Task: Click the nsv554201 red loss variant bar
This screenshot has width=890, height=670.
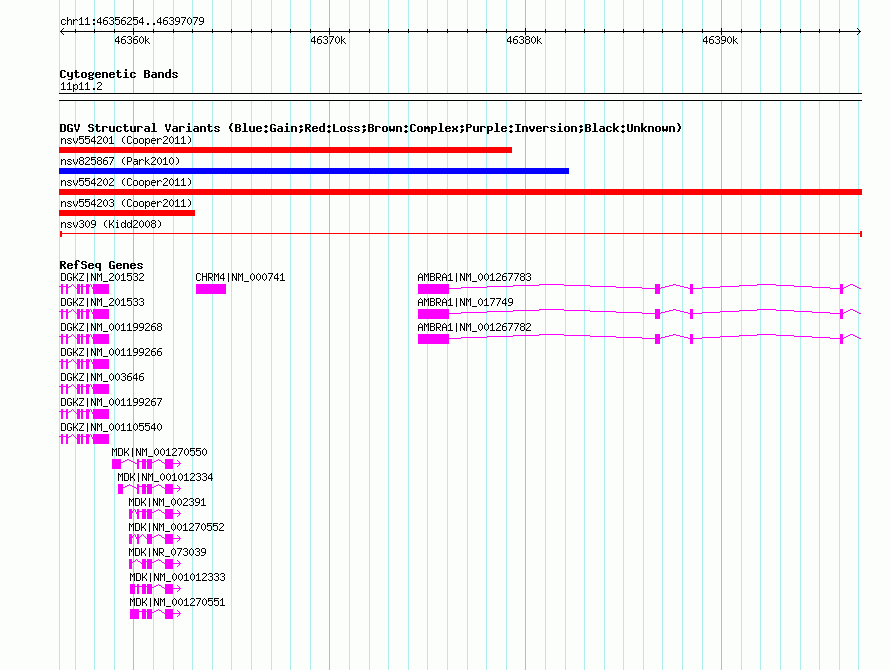Action: tap(286, 150)
